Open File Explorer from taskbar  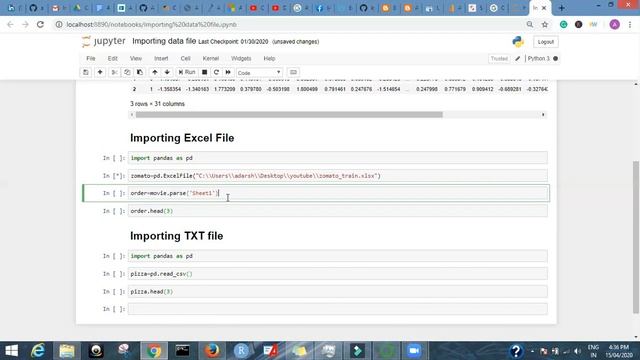[x=67, y=351]
